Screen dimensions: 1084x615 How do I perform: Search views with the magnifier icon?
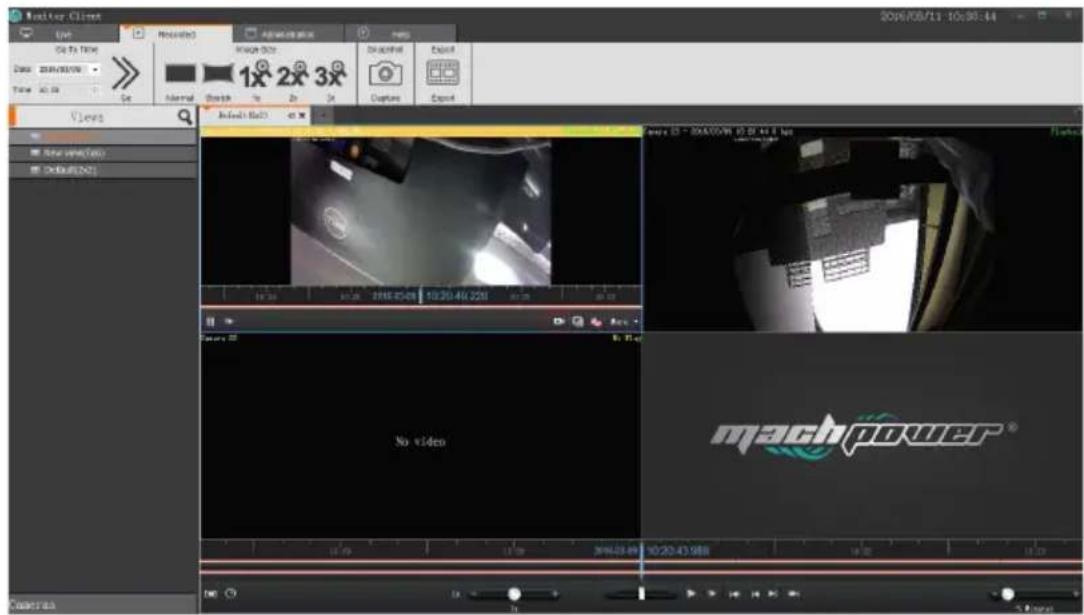coord(185,117)
